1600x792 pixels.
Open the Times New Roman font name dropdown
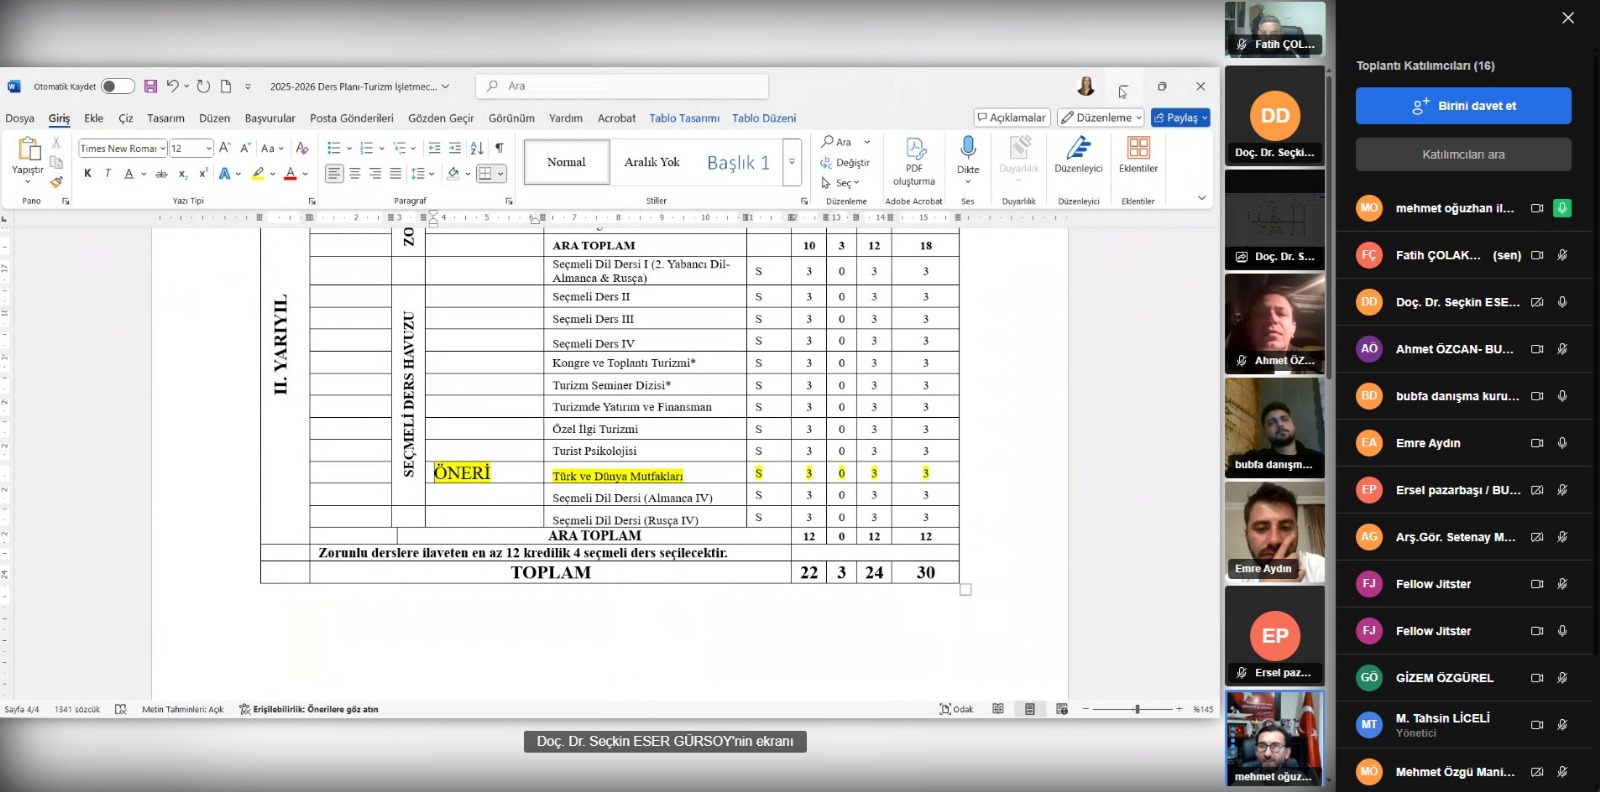pos(163,148)
